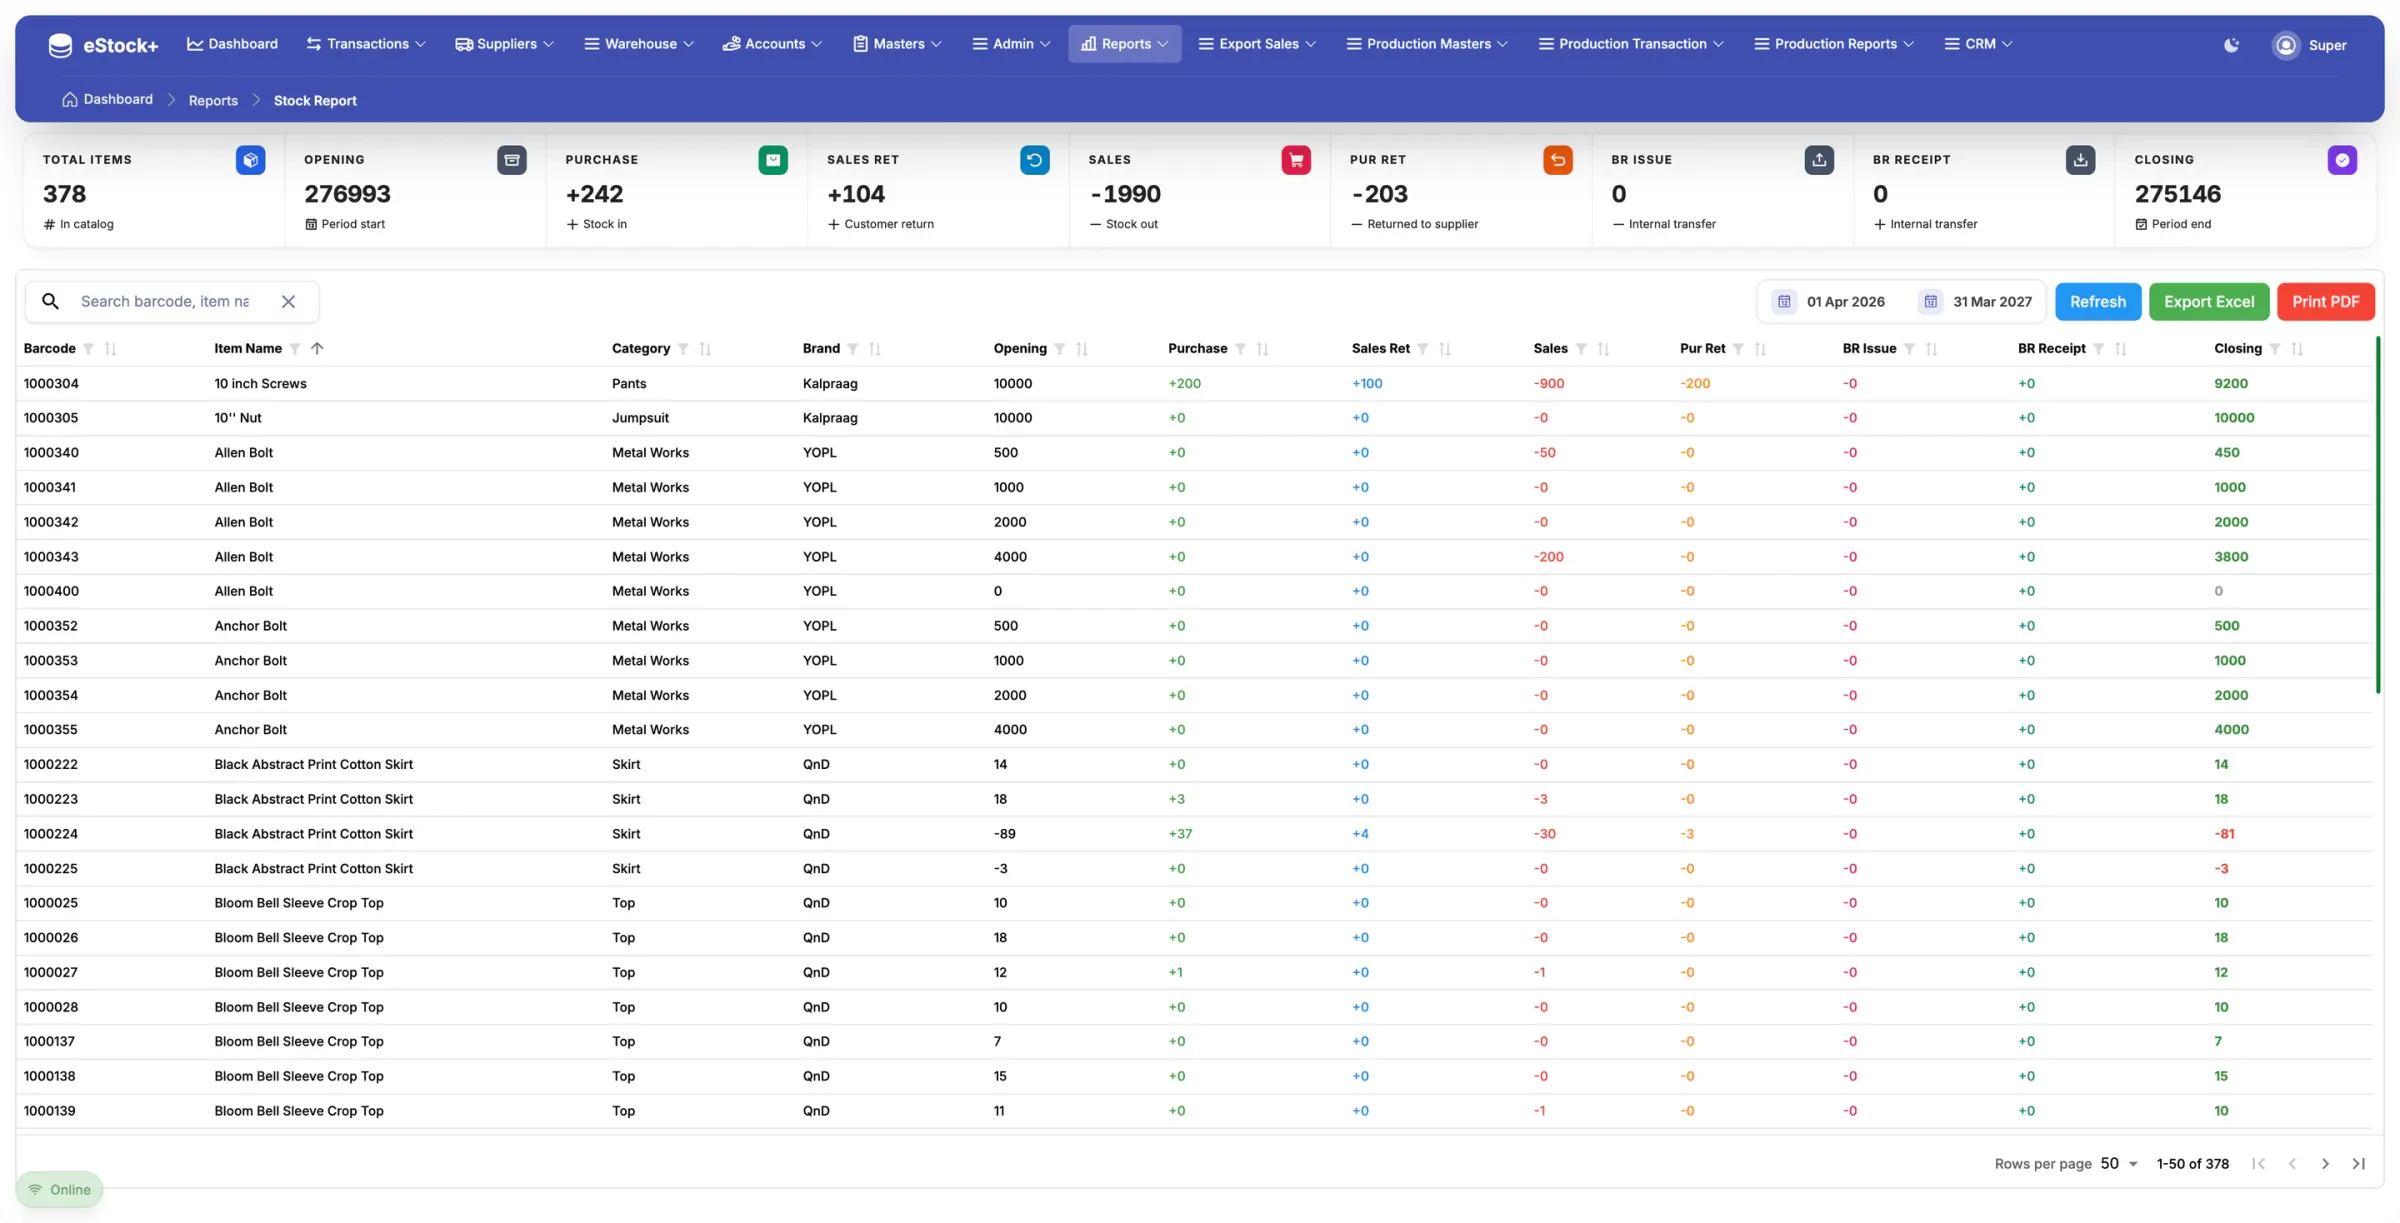Click the Search barcode input field

pyautogui.click(x=165, y=301)
